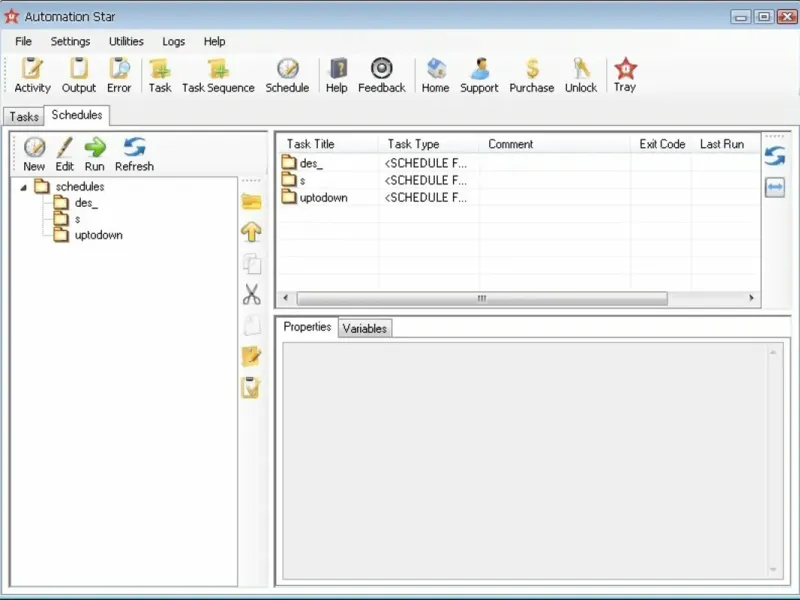
Task: Click the Purchase dollar icon
Action: pos(532,76)
